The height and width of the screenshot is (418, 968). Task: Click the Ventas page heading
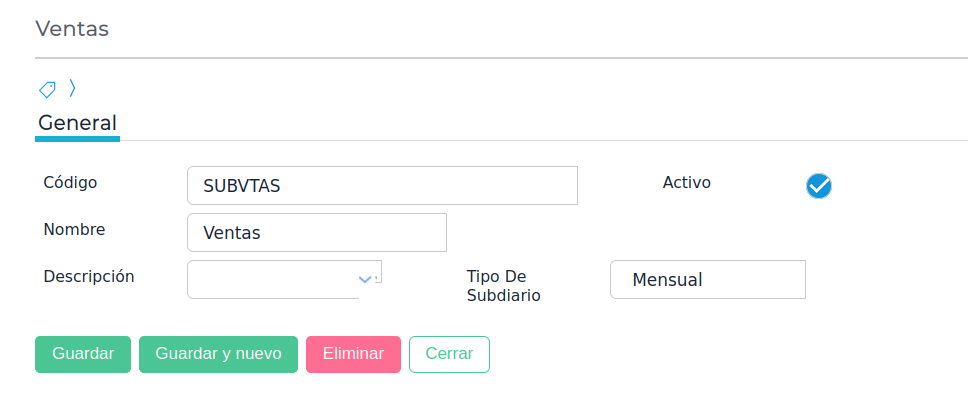[x=72, y=29]
